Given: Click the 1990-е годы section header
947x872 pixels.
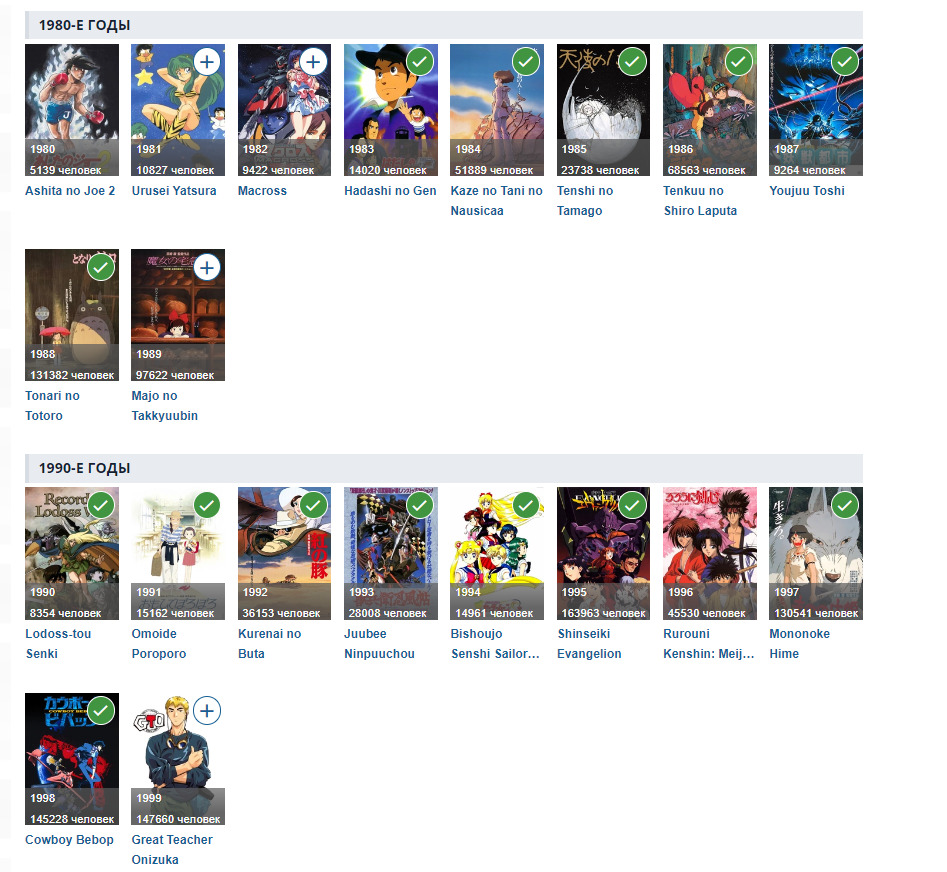Looking at the screenshot, I should (x=444, y=468).
